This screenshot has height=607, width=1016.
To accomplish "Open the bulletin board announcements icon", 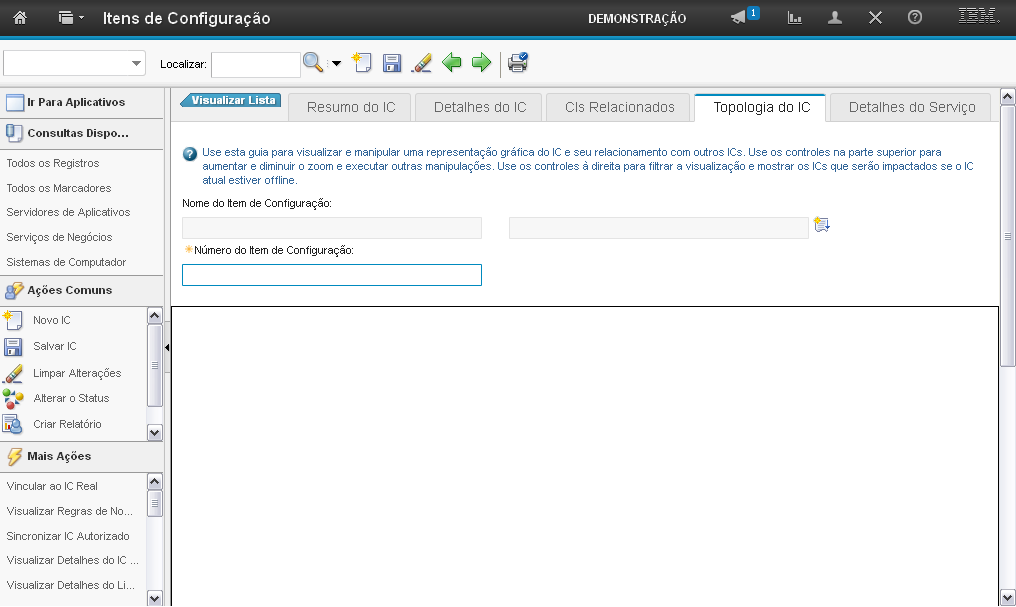I will click(739, 18).
